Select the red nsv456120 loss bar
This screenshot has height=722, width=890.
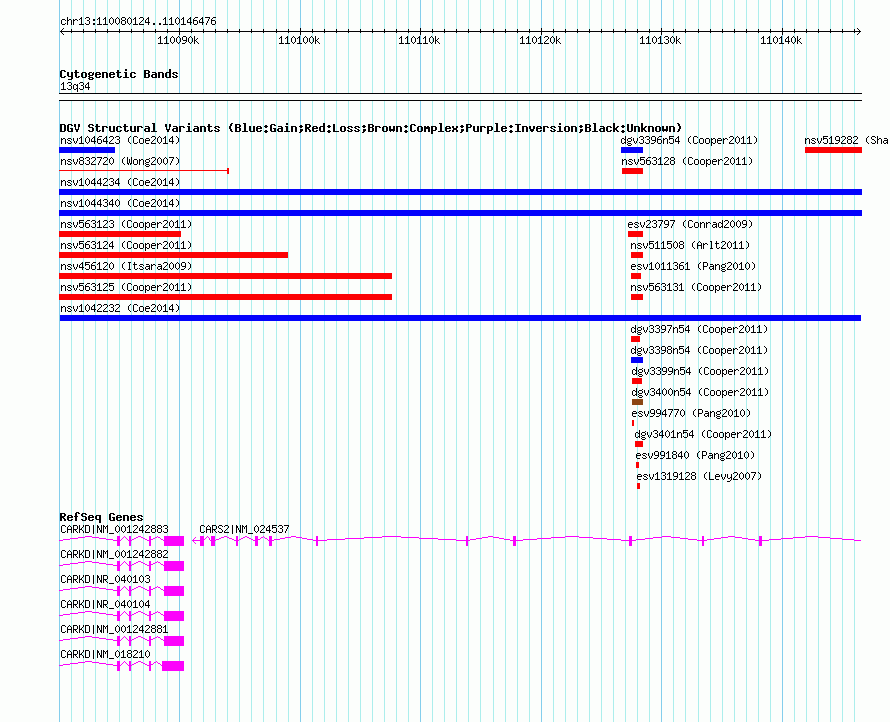tap(226, 276)
